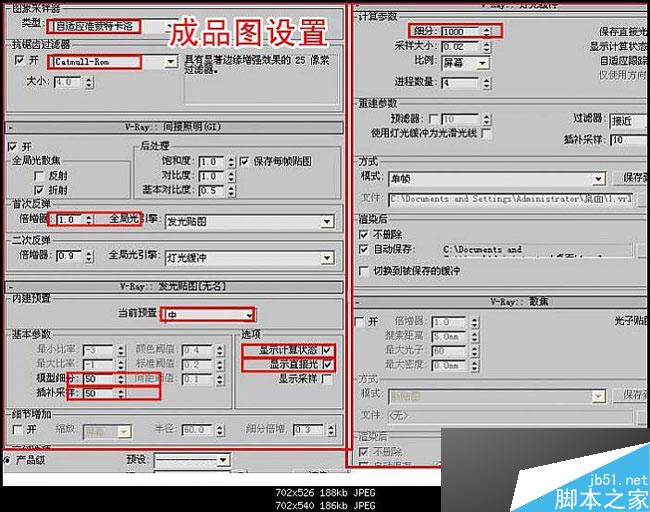This screenshot has height=512, width=650.
Task: Enable the 细节增加 开 checkbox
Action: 17,429
